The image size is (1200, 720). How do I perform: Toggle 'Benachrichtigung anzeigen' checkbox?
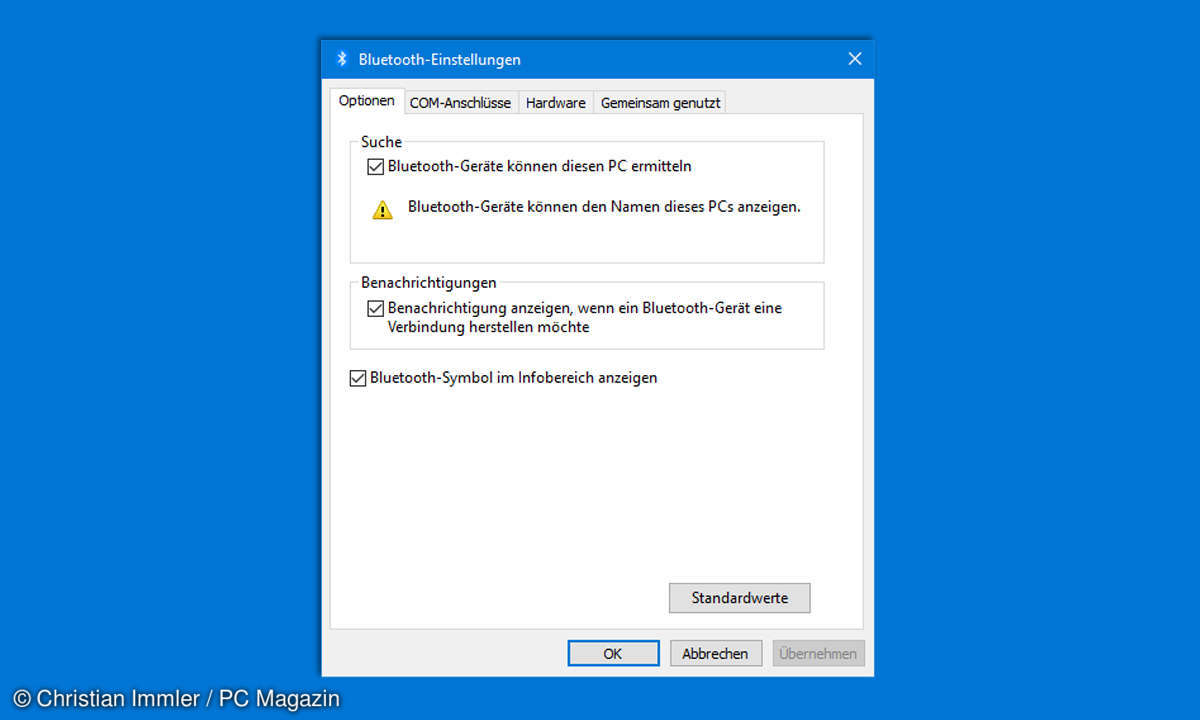click(375, 309)
